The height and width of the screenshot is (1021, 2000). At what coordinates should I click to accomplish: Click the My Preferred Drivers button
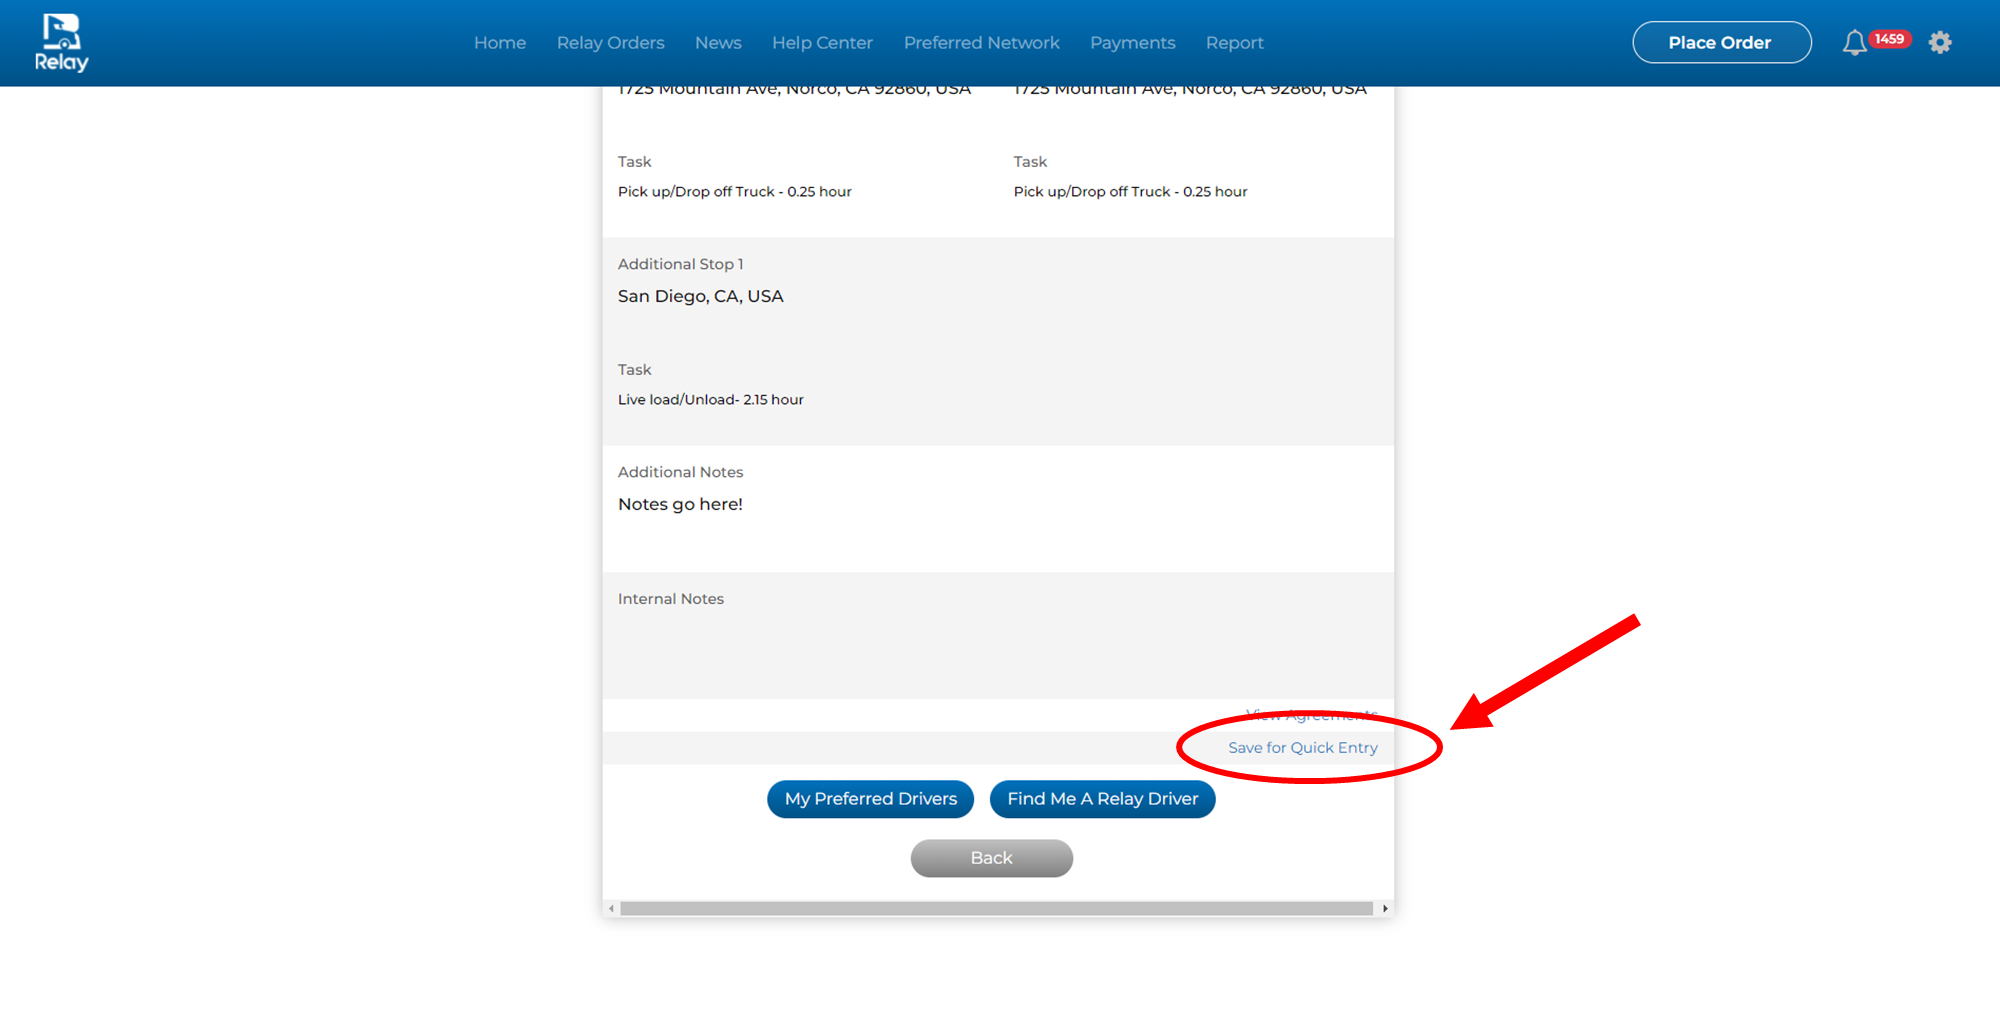(870, 799)
